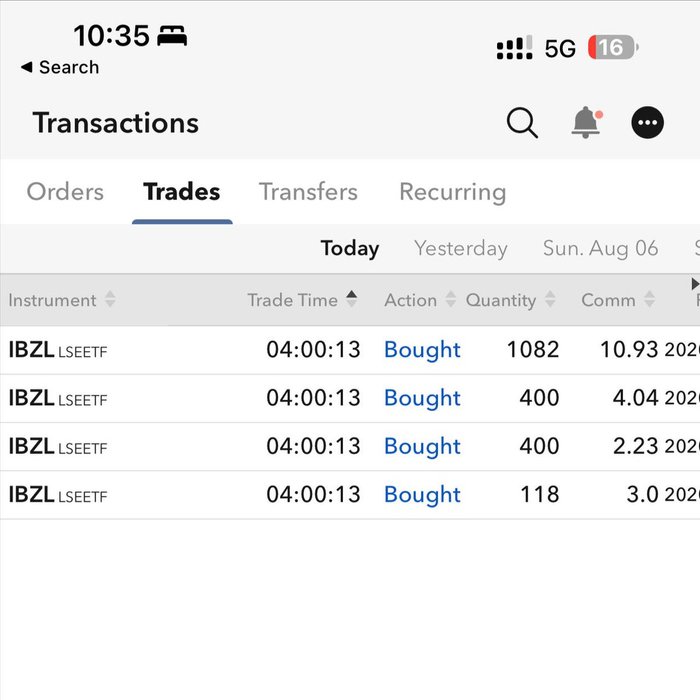The image size is (700, 700).
Task: Sort by Trade Time column arrow
Action: click(x=351, y=299)
